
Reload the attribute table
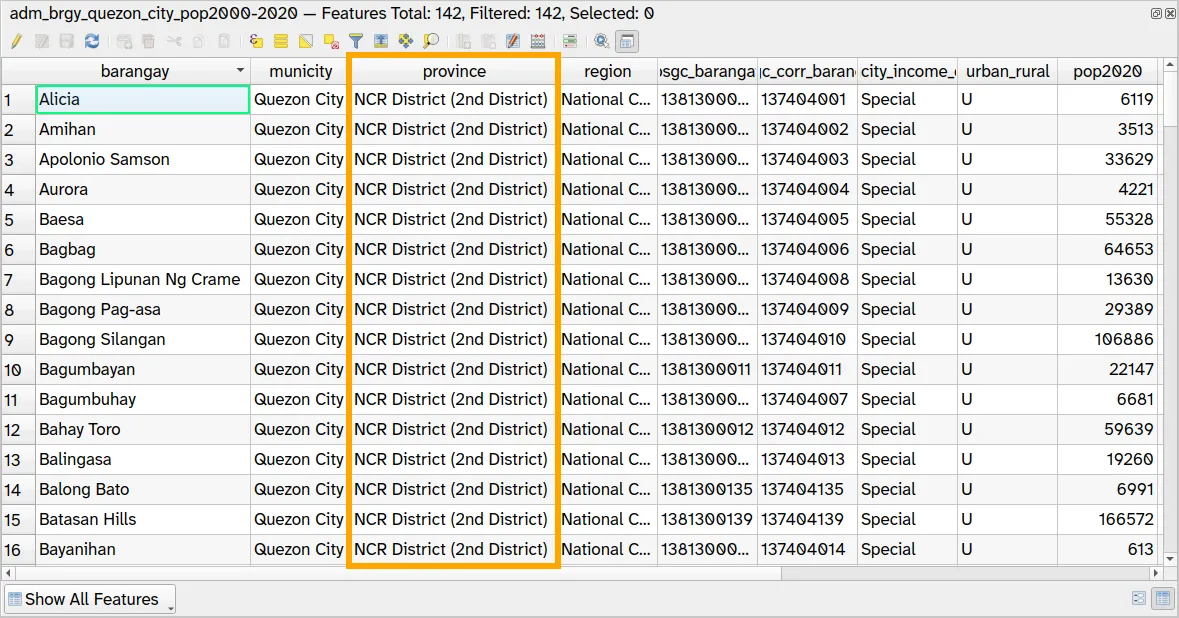[92, 42]
